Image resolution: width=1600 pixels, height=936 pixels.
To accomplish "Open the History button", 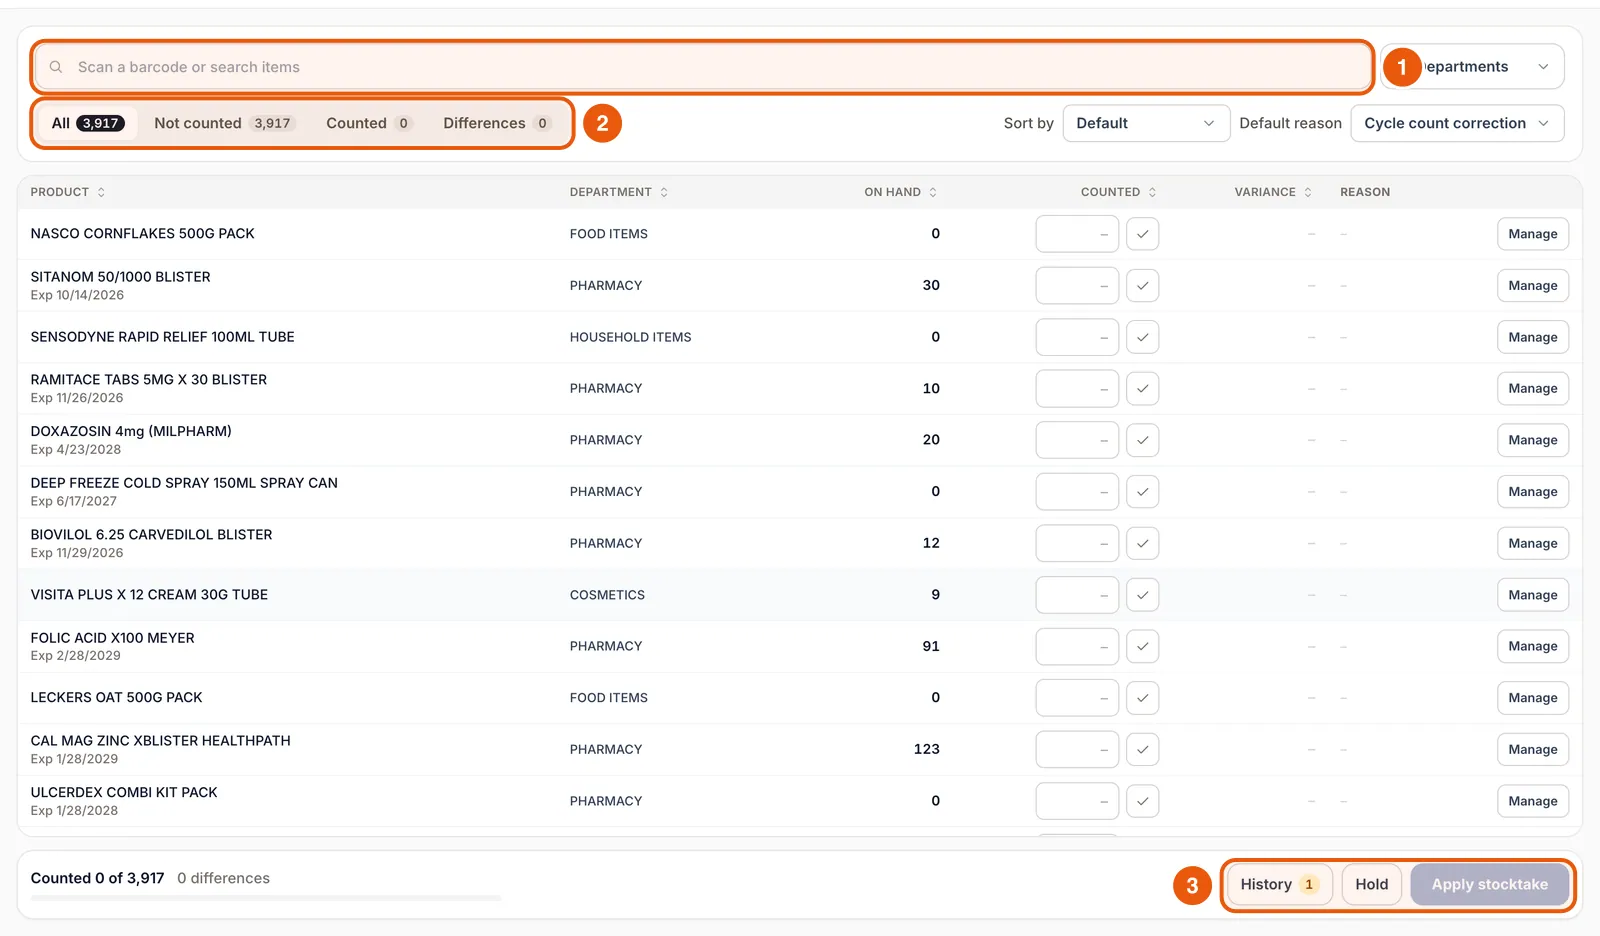I will pos(1280,884).
